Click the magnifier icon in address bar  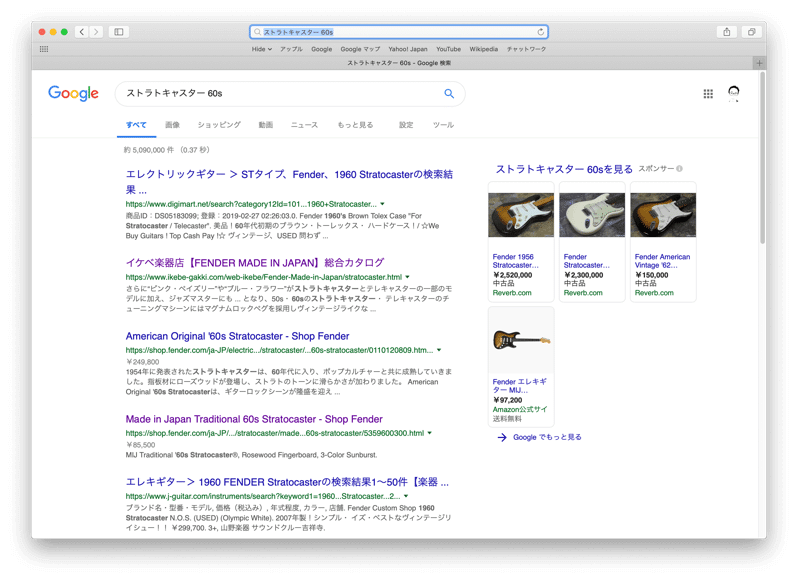point(258,32)
